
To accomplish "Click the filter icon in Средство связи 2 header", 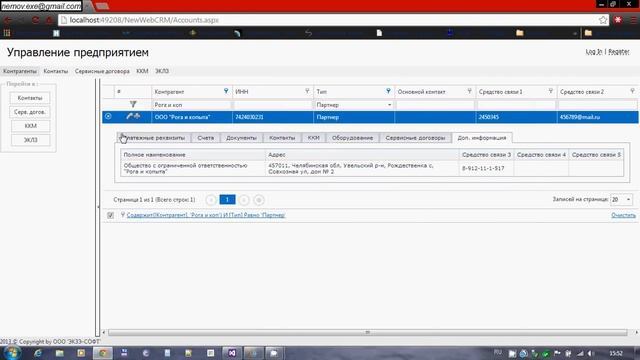I will pyautogui.click(x=632, y=91).
